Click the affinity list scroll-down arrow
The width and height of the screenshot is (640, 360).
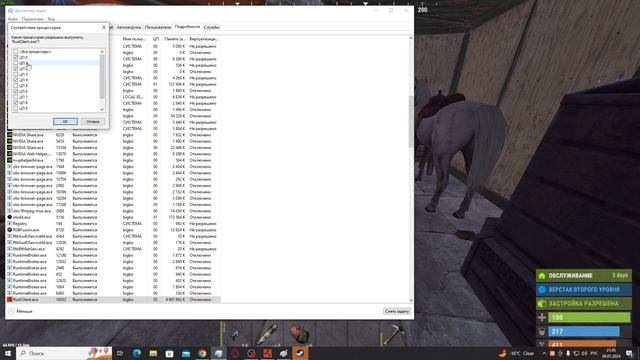(x=102, y=109)
